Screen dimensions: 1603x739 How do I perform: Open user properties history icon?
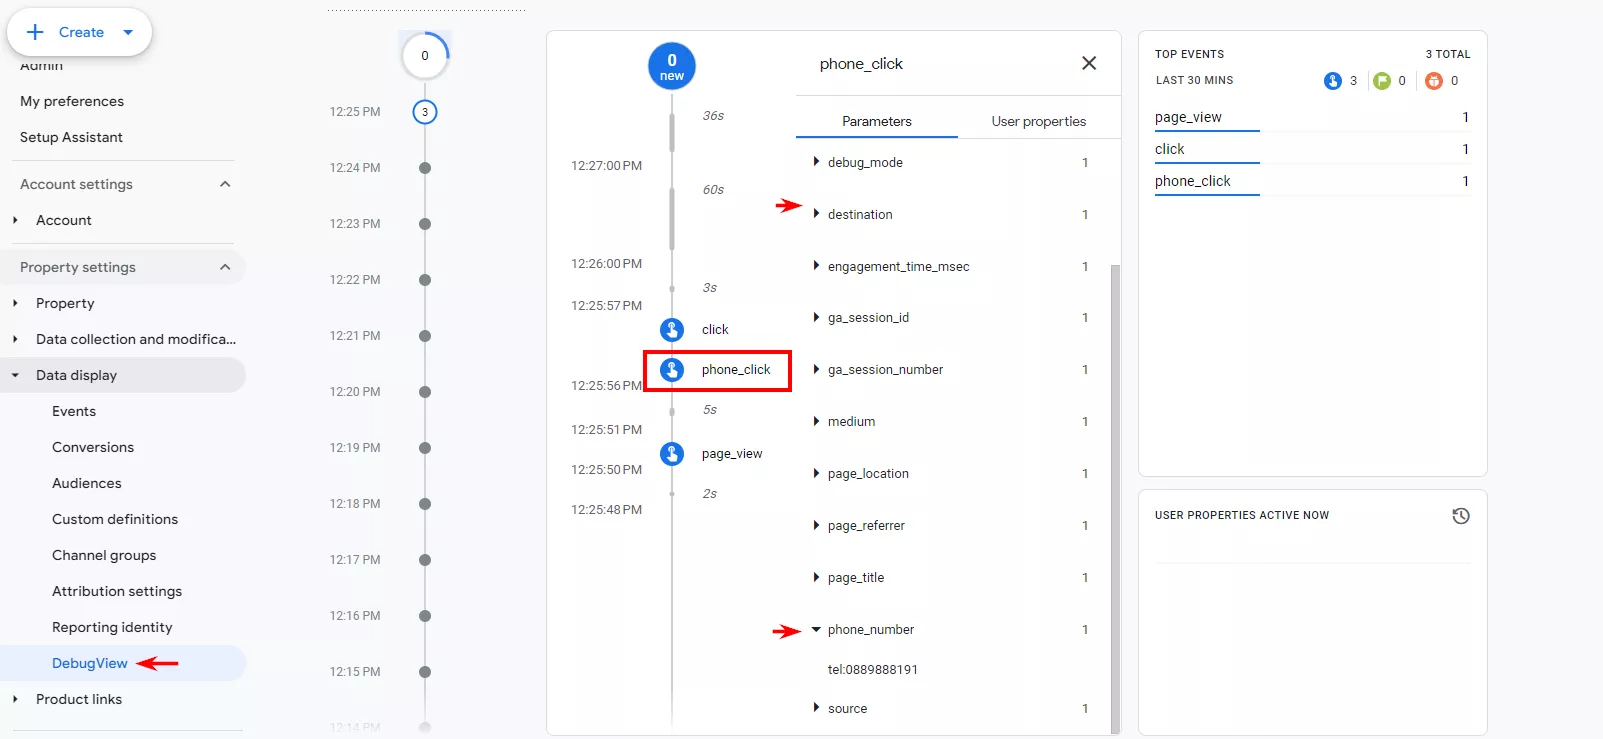[1461, 516]
